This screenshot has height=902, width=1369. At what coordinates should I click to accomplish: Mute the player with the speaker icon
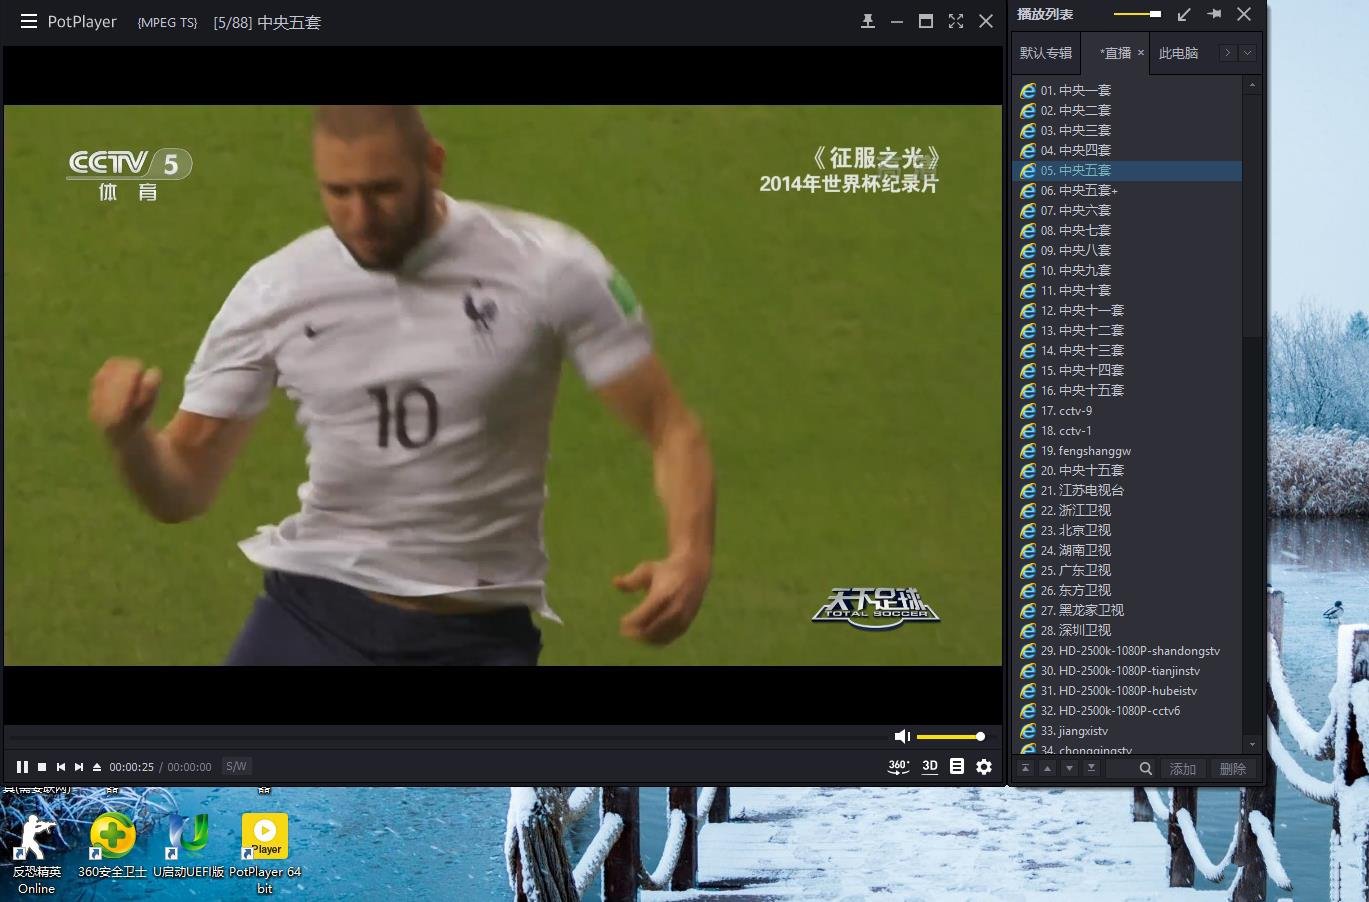click(901, 737)
